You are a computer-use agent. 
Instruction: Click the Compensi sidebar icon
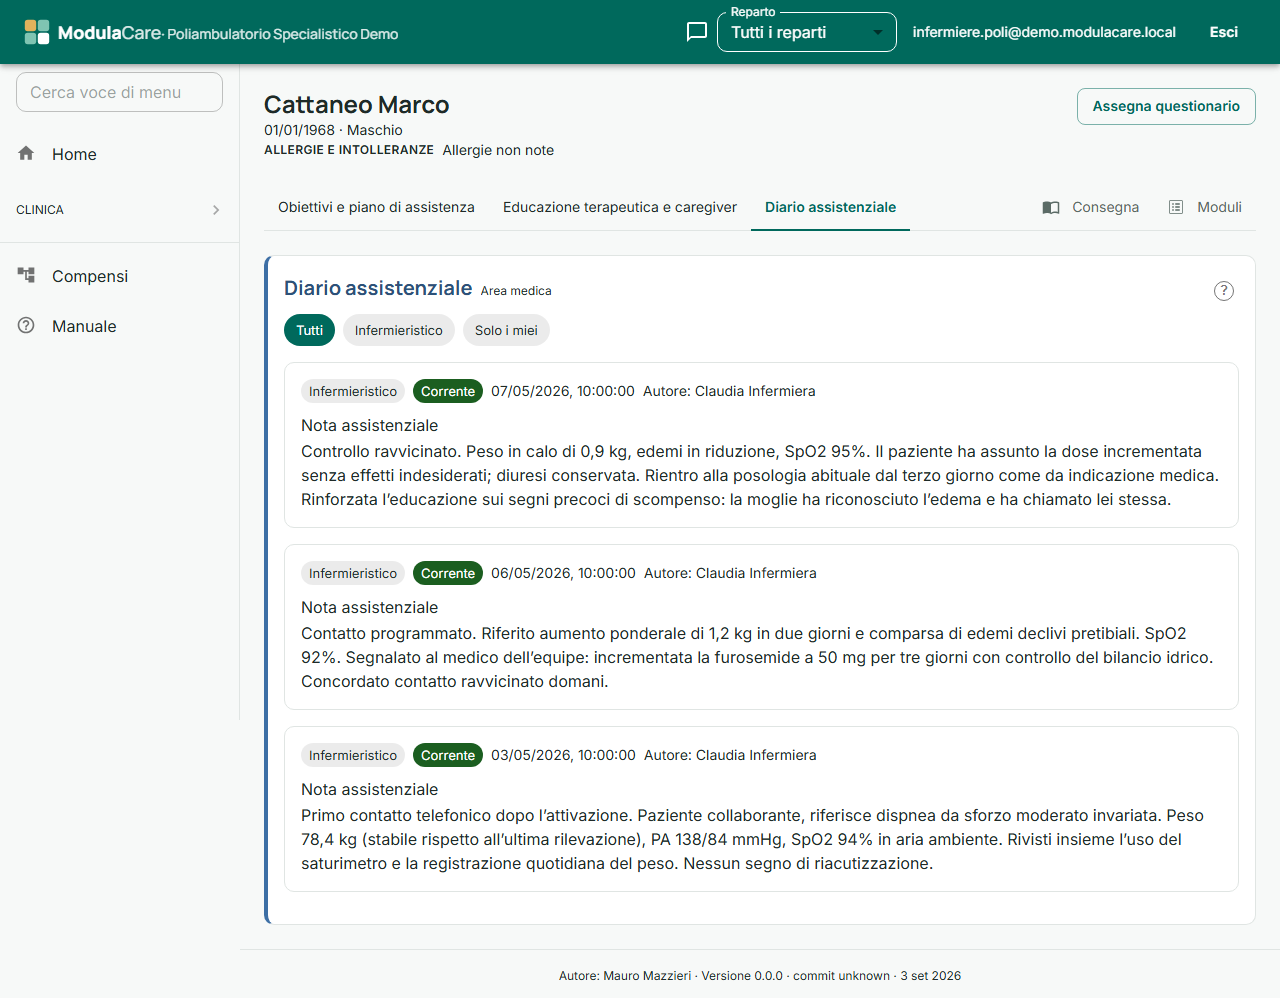(x=26, y=275)
